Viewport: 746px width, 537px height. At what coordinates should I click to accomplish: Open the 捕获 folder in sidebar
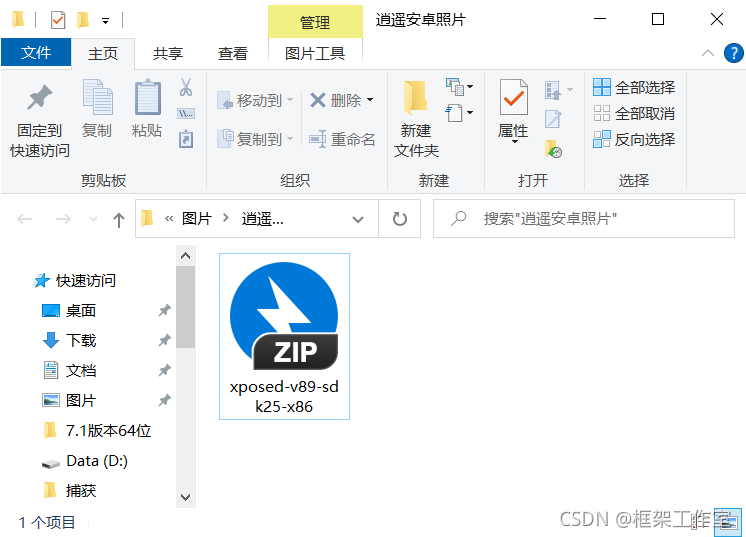click(69, 490)
